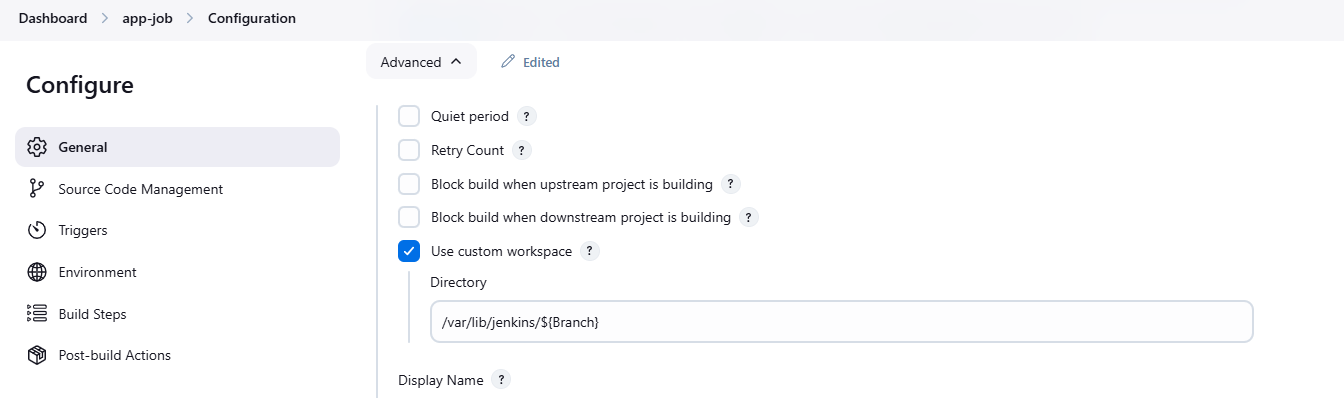This screenshot has width=1344, height=398.
Task: Click breadcrumb chevron after Dashboard
Action: (x=105, y=18)
